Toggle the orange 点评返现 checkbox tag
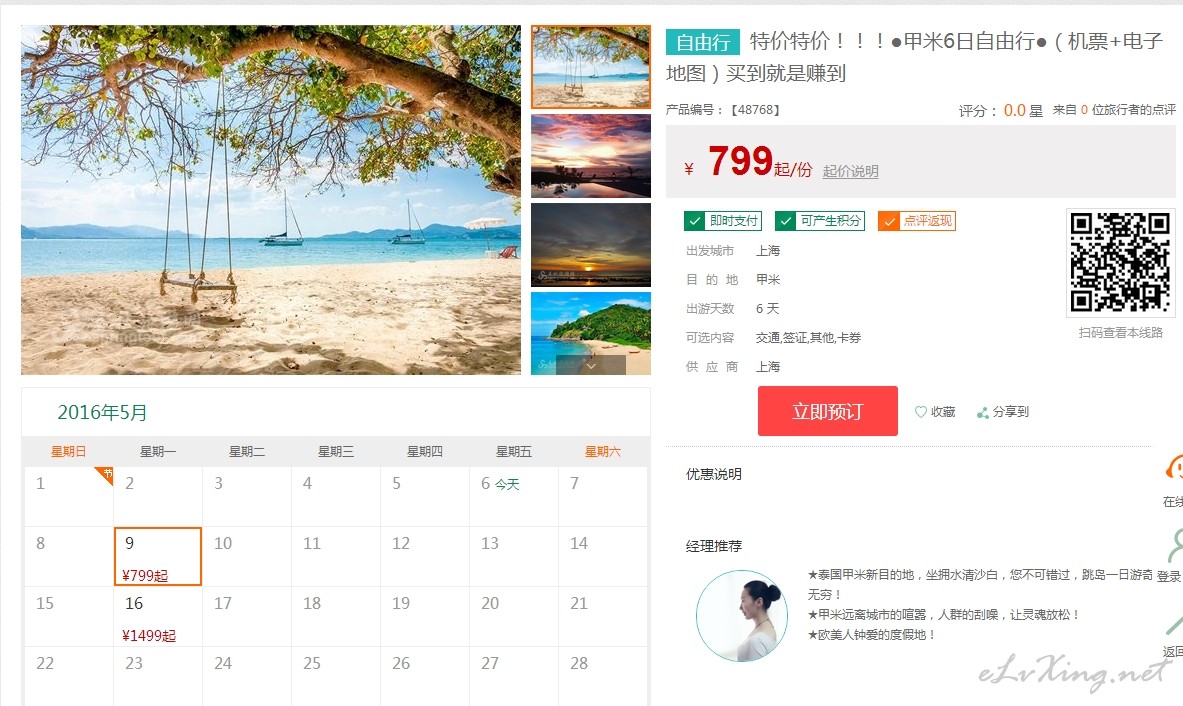Screen dimensions: 1183x706 click(917, 221)
